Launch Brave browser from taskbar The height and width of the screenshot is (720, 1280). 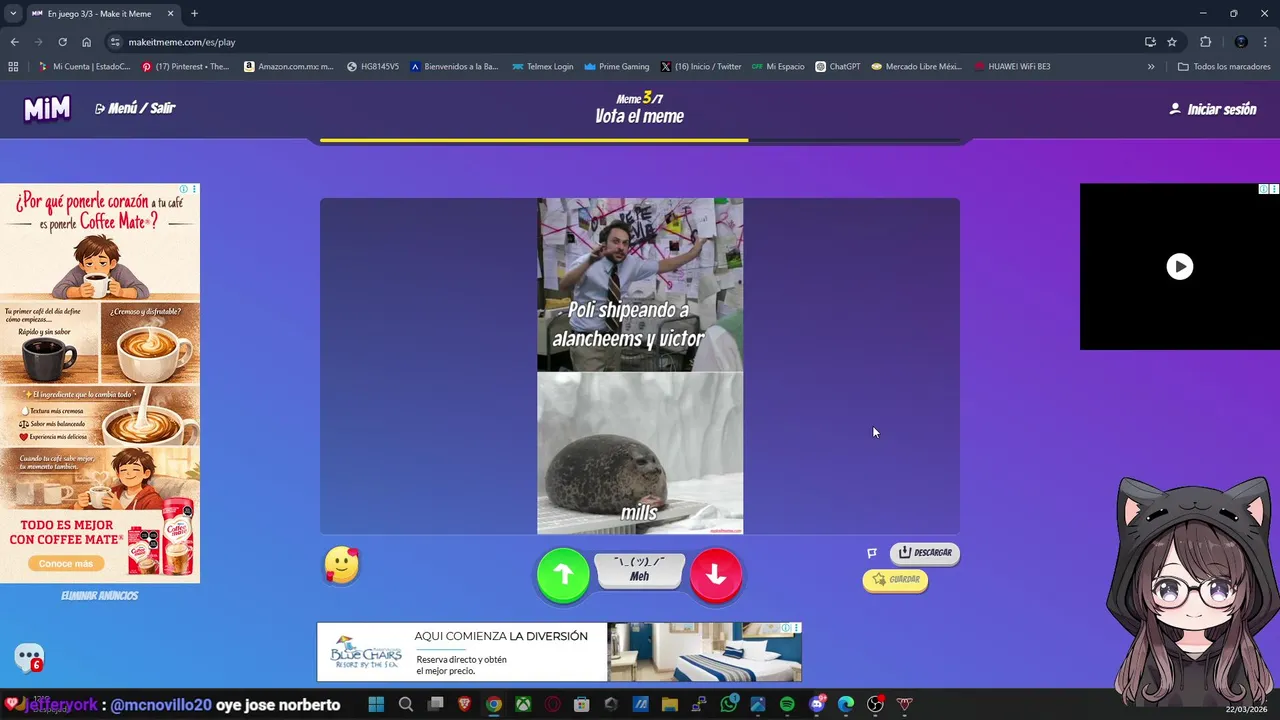pos(465,705)
